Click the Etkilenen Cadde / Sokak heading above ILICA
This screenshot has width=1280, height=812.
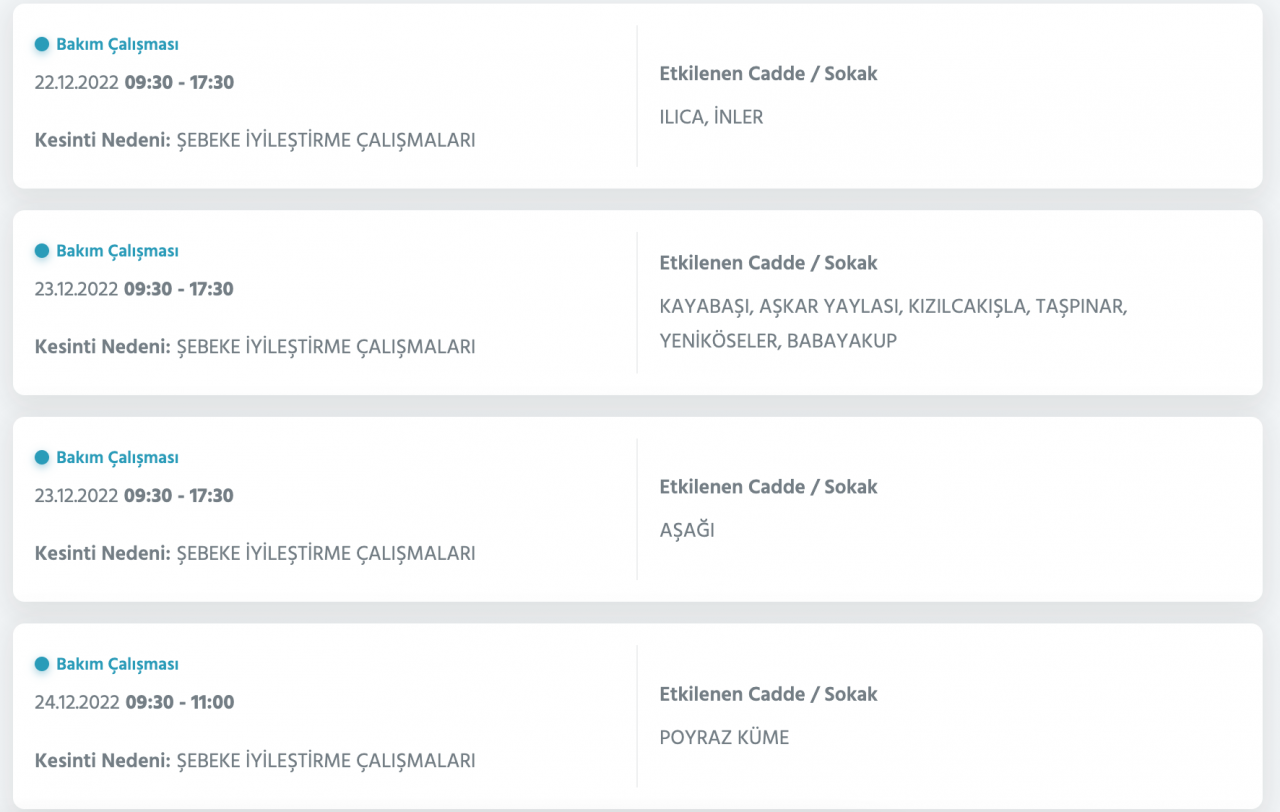tap(768, 73)
